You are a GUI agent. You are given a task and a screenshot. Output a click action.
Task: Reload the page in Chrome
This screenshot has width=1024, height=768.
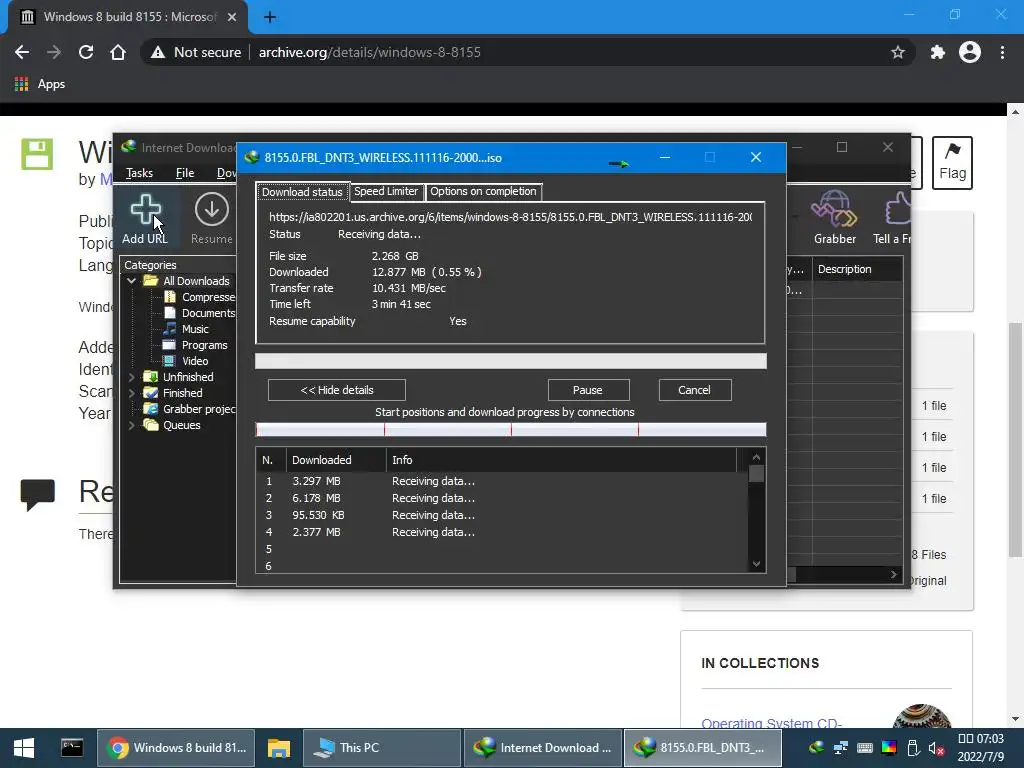coord(86,52)
